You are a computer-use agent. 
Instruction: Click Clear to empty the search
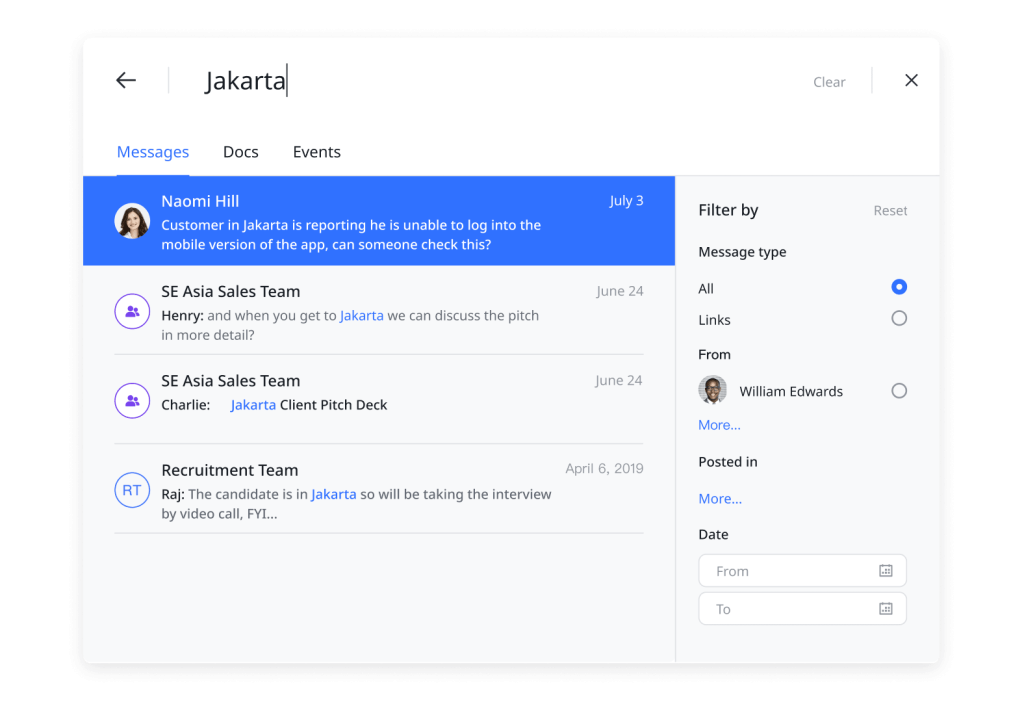click(x=829, y=82)
